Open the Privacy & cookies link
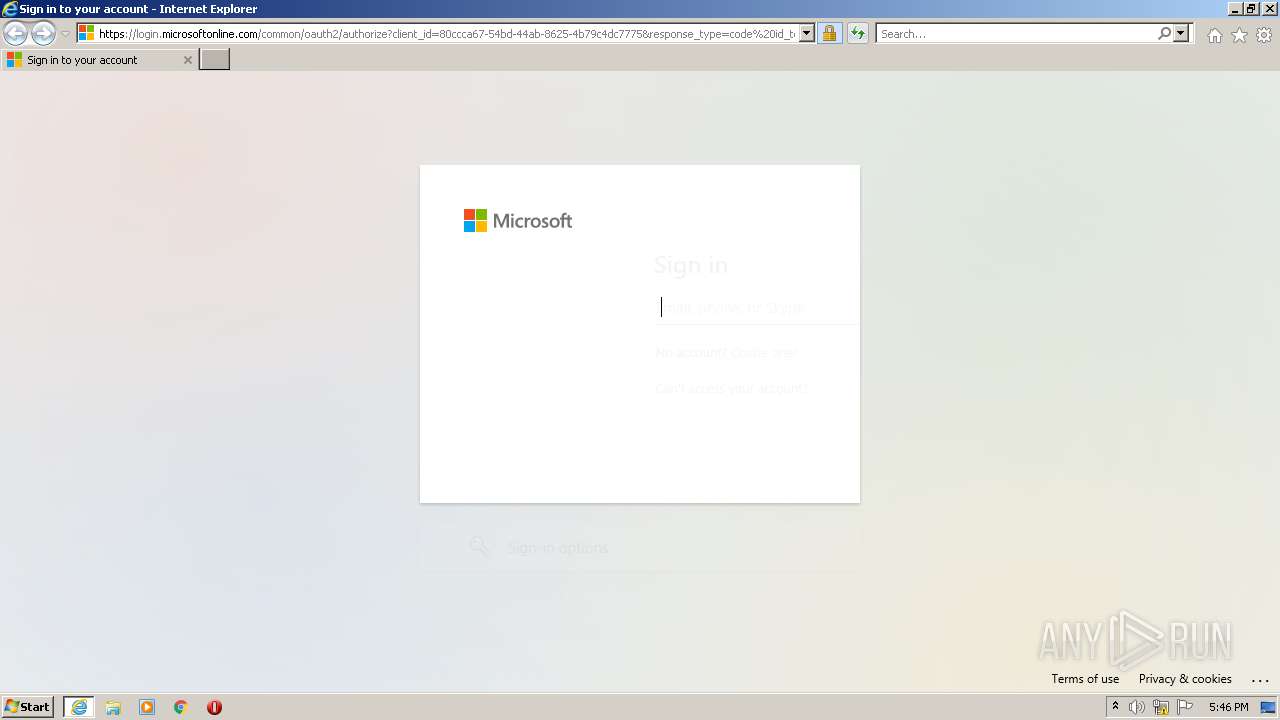Viewport: 1280px width, 720px height. [x=1185, y=679]
